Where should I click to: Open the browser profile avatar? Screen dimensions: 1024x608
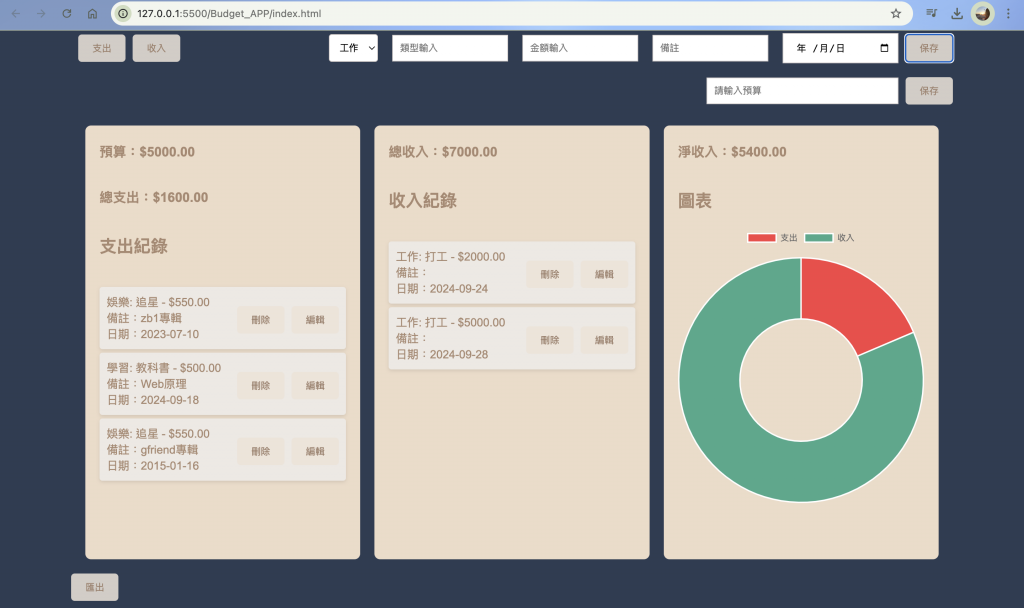[x=982, y=13]
